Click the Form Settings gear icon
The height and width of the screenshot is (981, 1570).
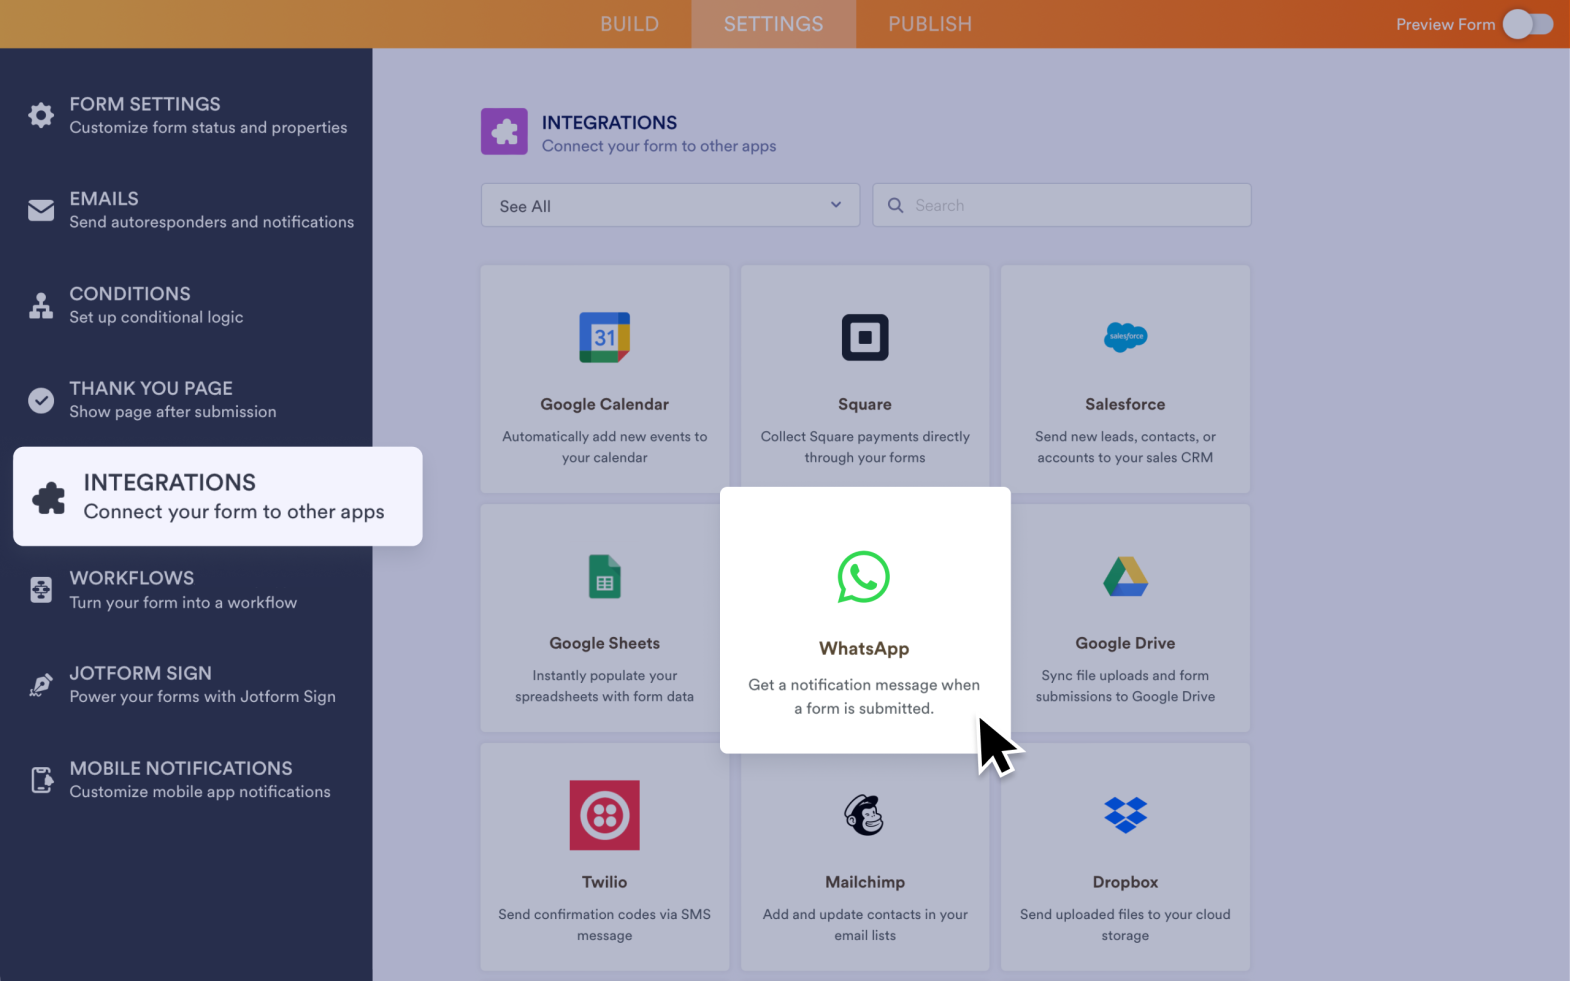point(41,115)
